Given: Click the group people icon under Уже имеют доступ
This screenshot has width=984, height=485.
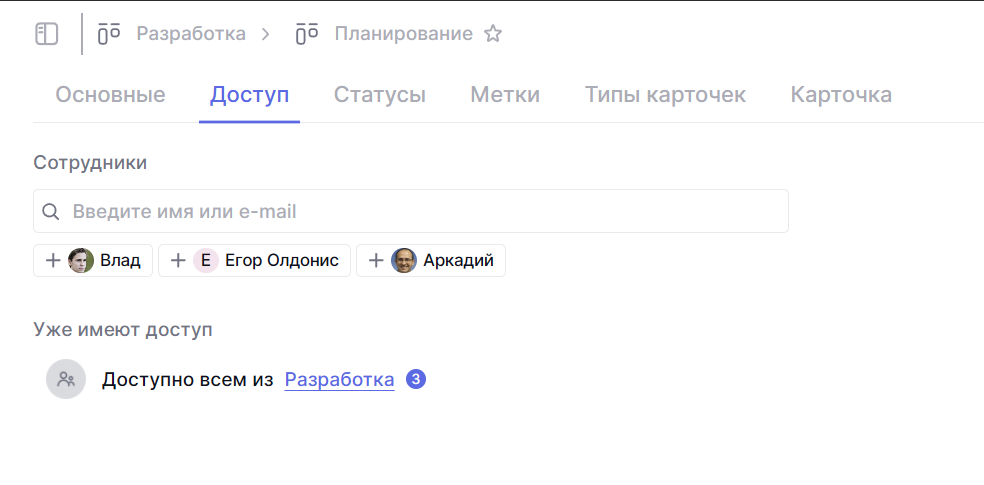Looking at the screenshot, I should tap(66, 380).
